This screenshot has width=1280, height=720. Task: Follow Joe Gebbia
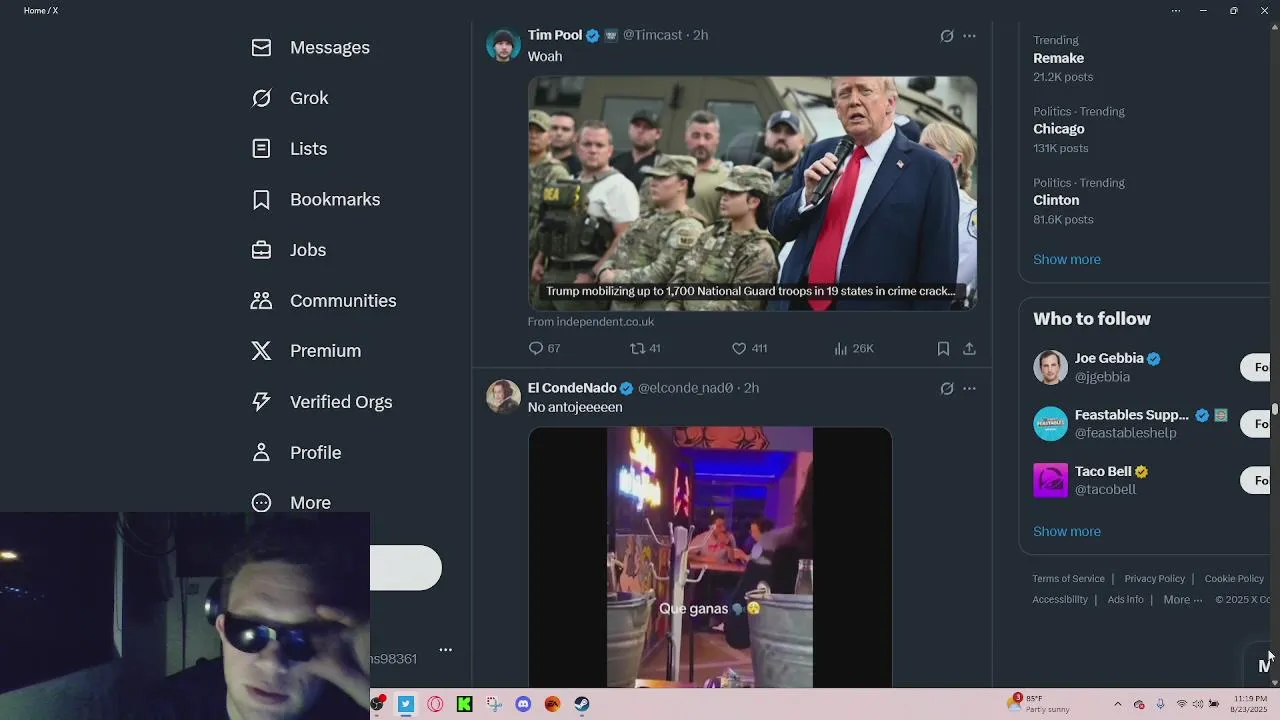click(x=1256, y=367)
